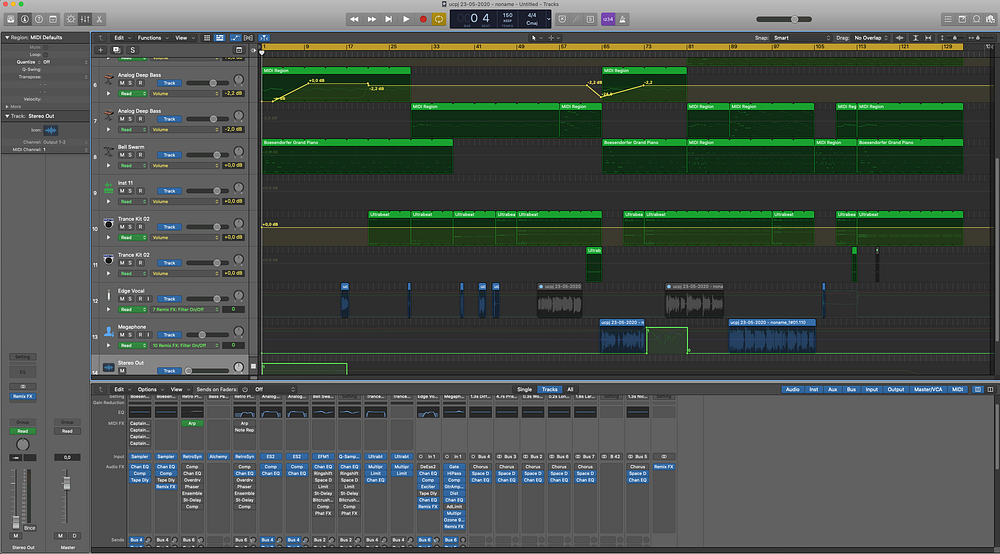Image resolution: width=1000 pixels, height=554 pixels.
Task: Open the Functions menu in tracks area
Action: 151,37
